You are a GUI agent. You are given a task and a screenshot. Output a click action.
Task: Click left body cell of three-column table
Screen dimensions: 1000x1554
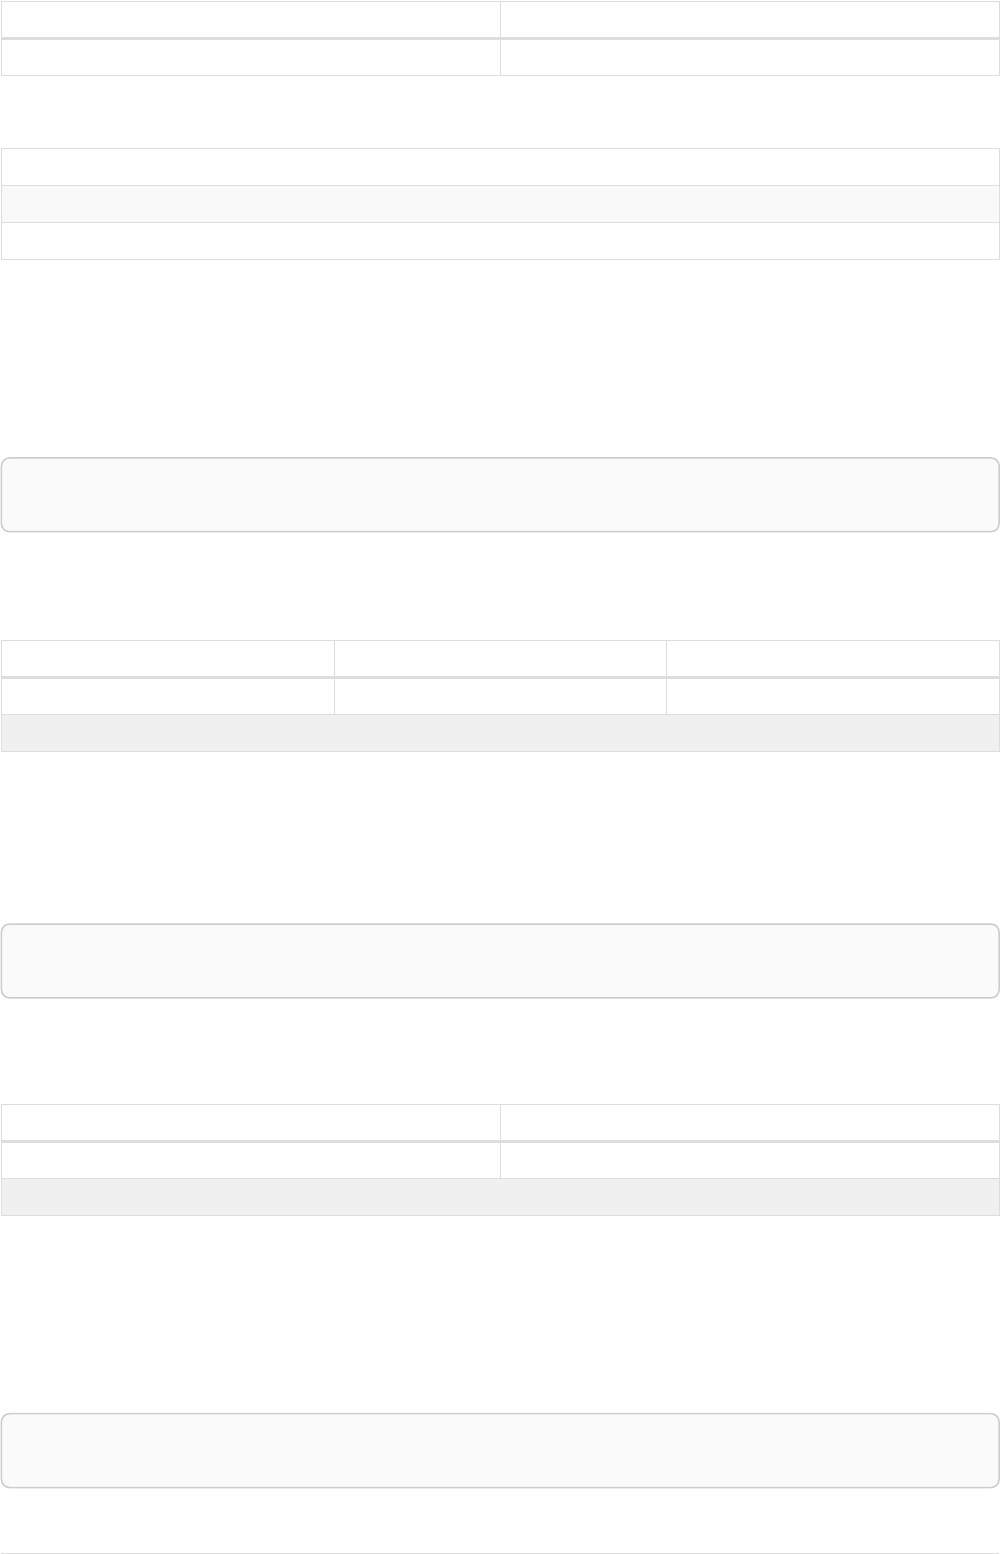167,696
